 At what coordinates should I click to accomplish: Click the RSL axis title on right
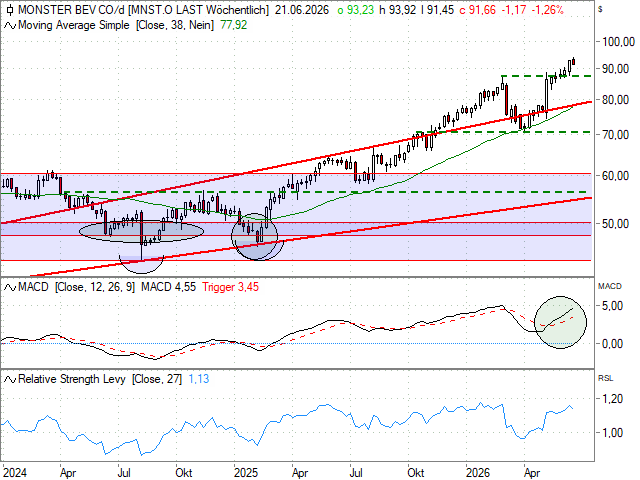point(606,379)
